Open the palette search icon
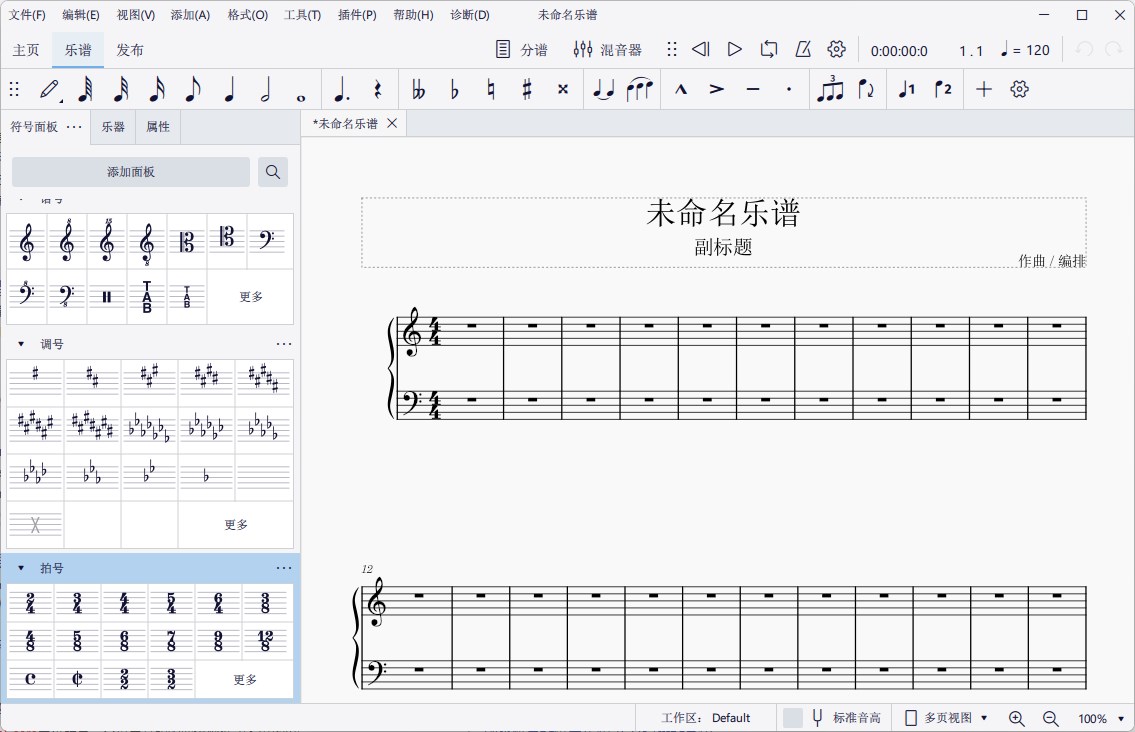The image size is (1135, 732). [x=272, y=171]
